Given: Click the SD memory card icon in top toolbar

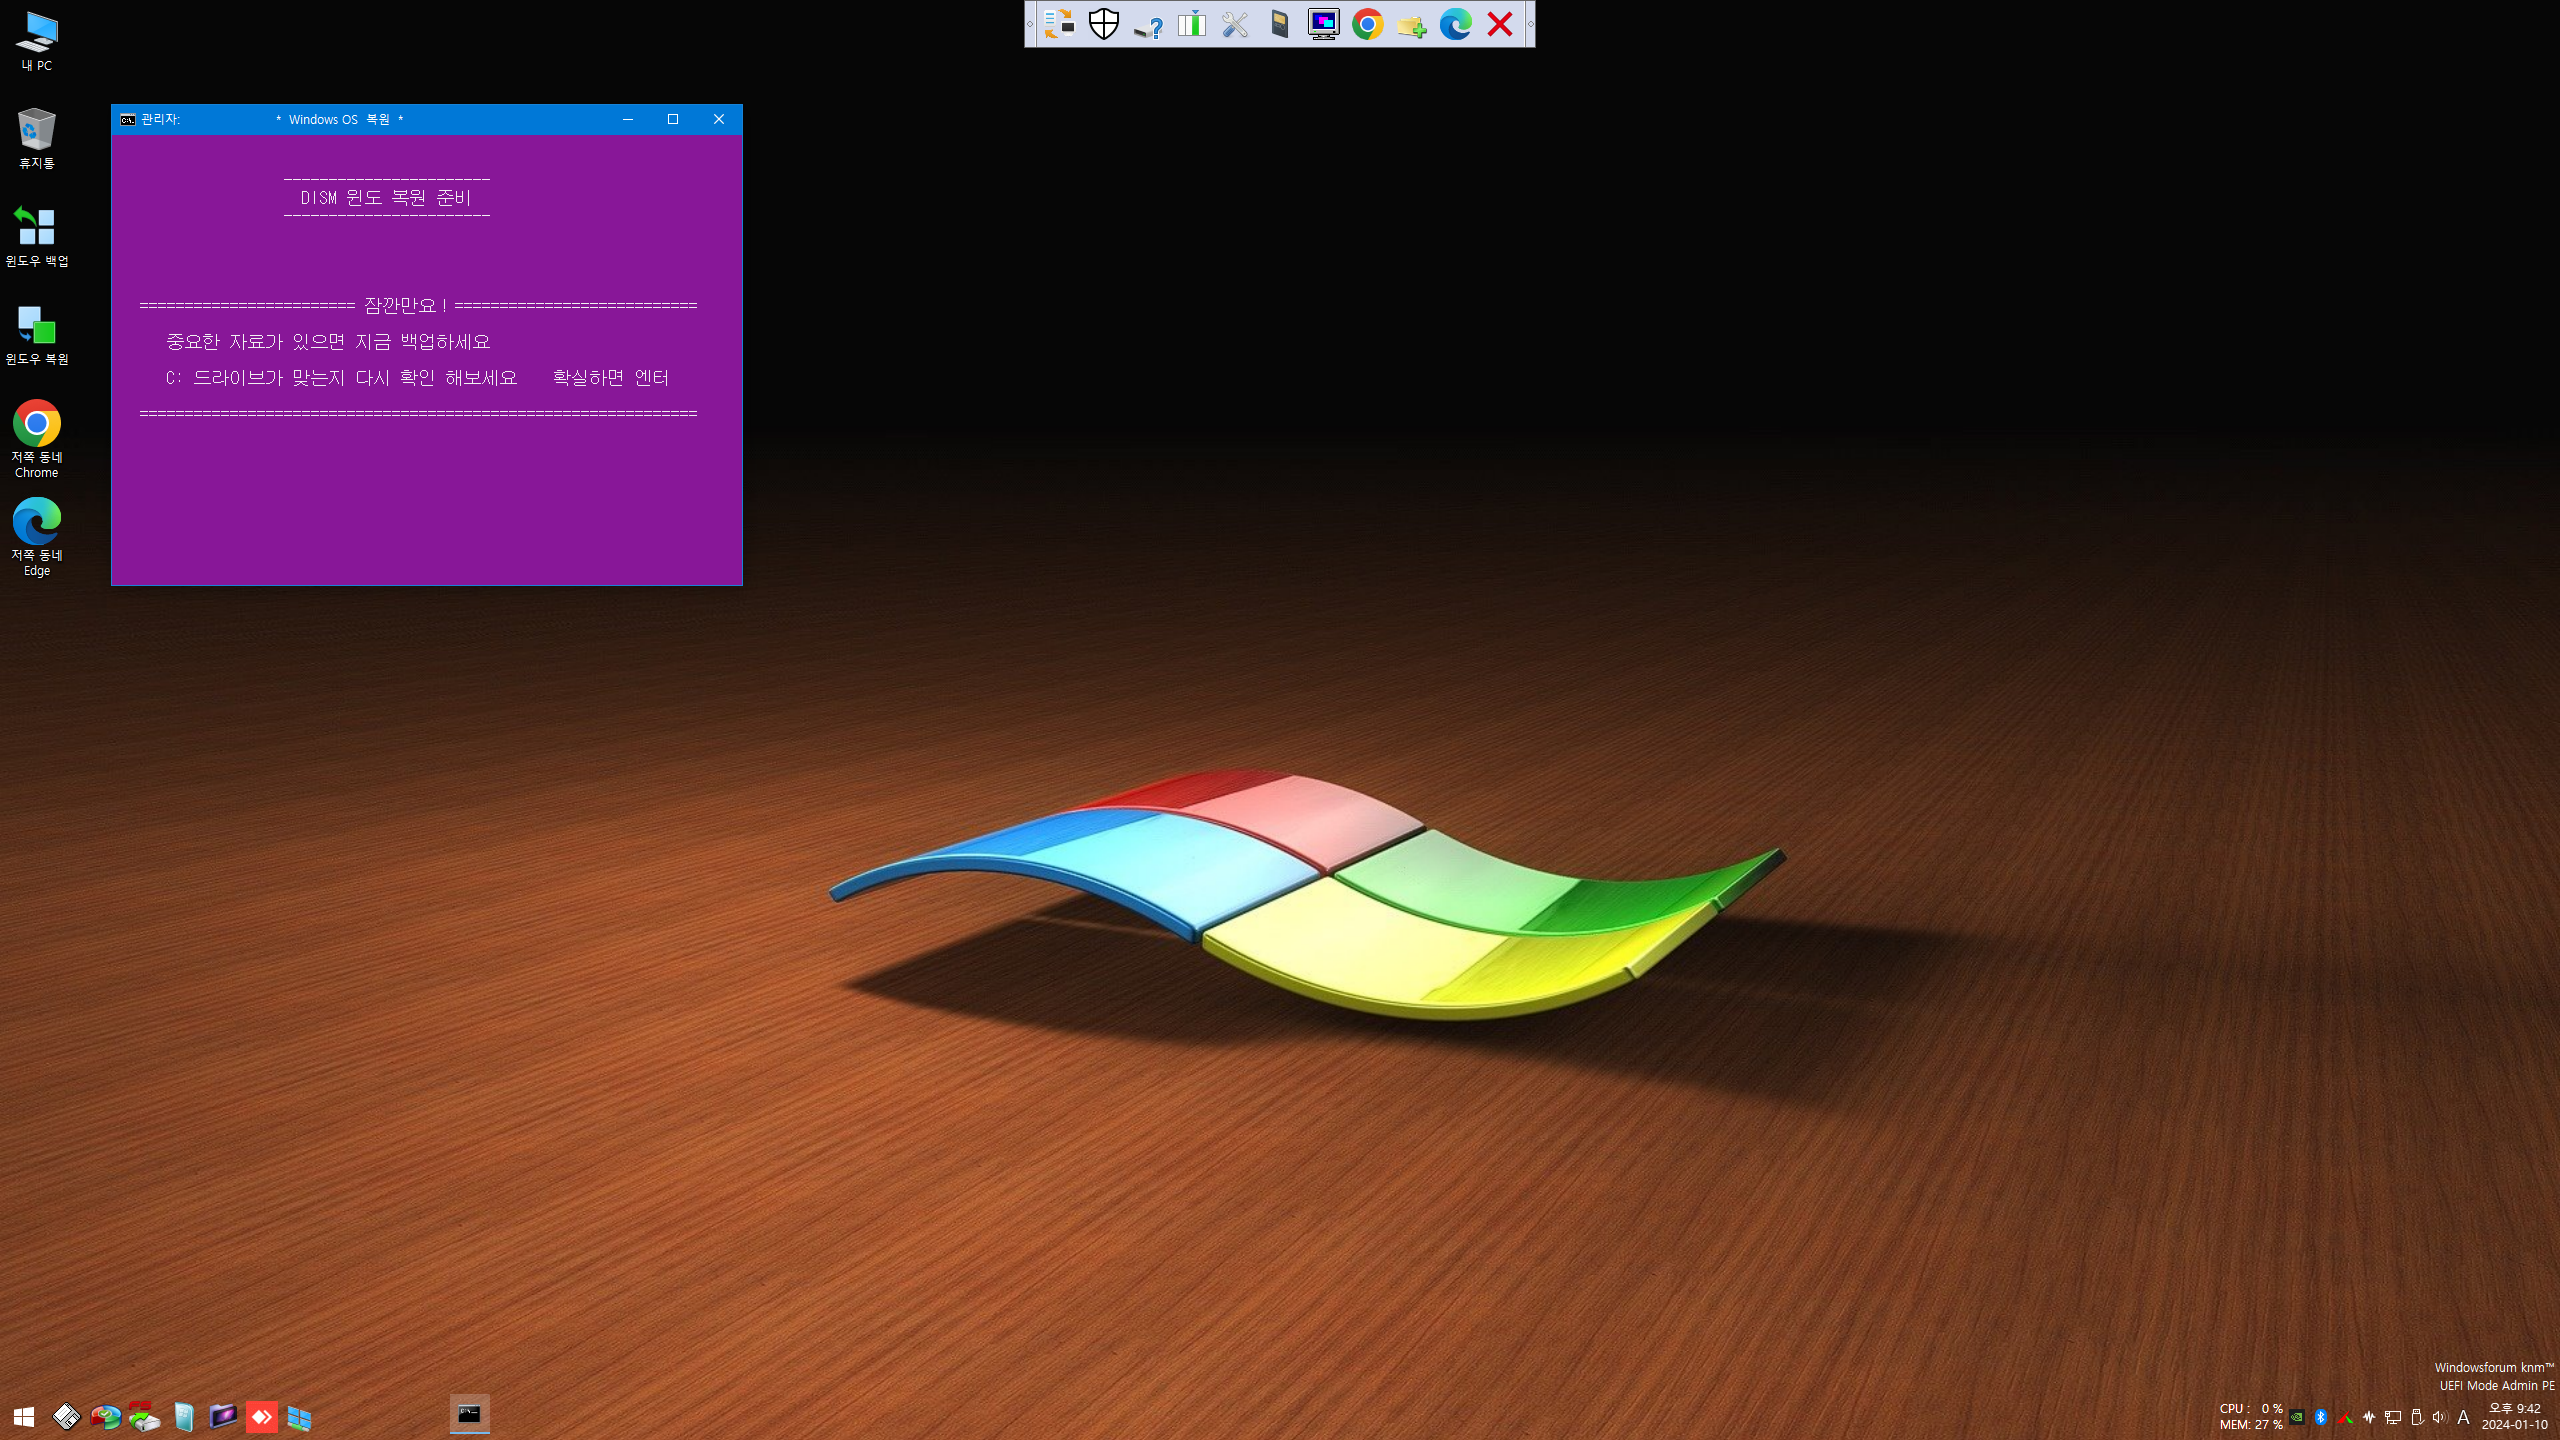Looking at the screenshot, I should coord(1279,24).
